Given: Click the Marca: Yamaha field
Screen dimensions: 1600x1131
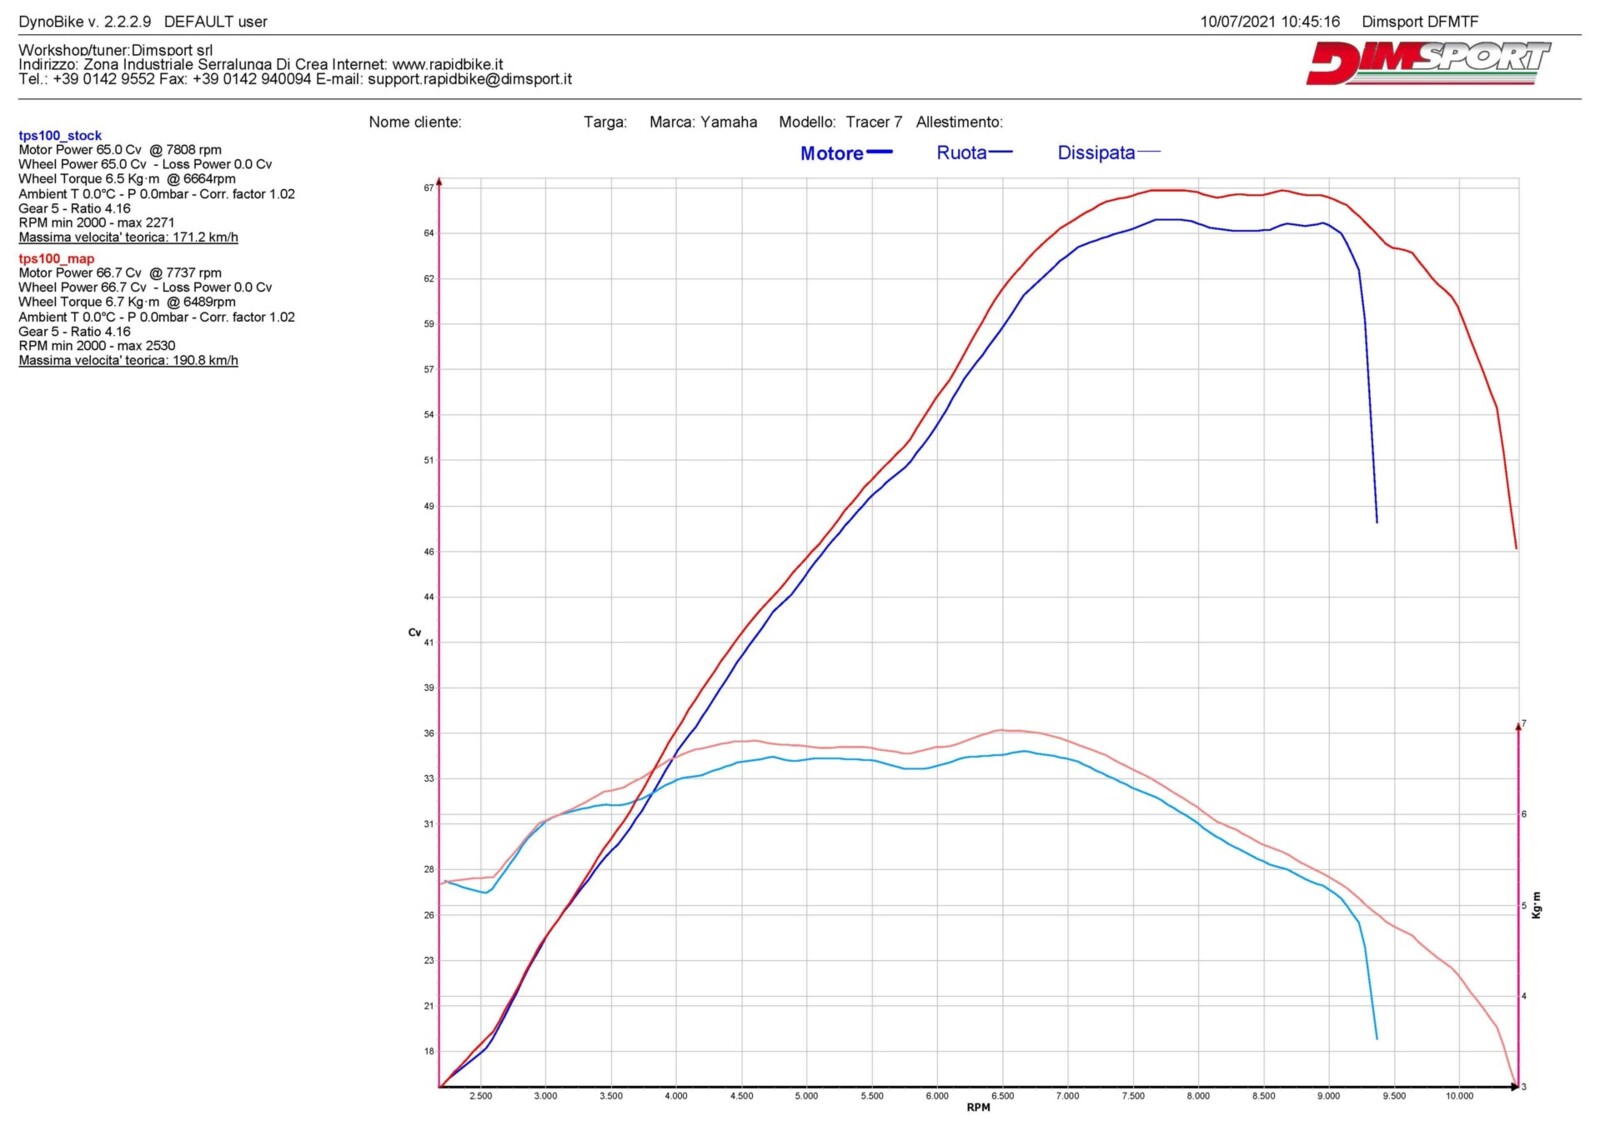Looking at the screenshot, I should point(703,122).
